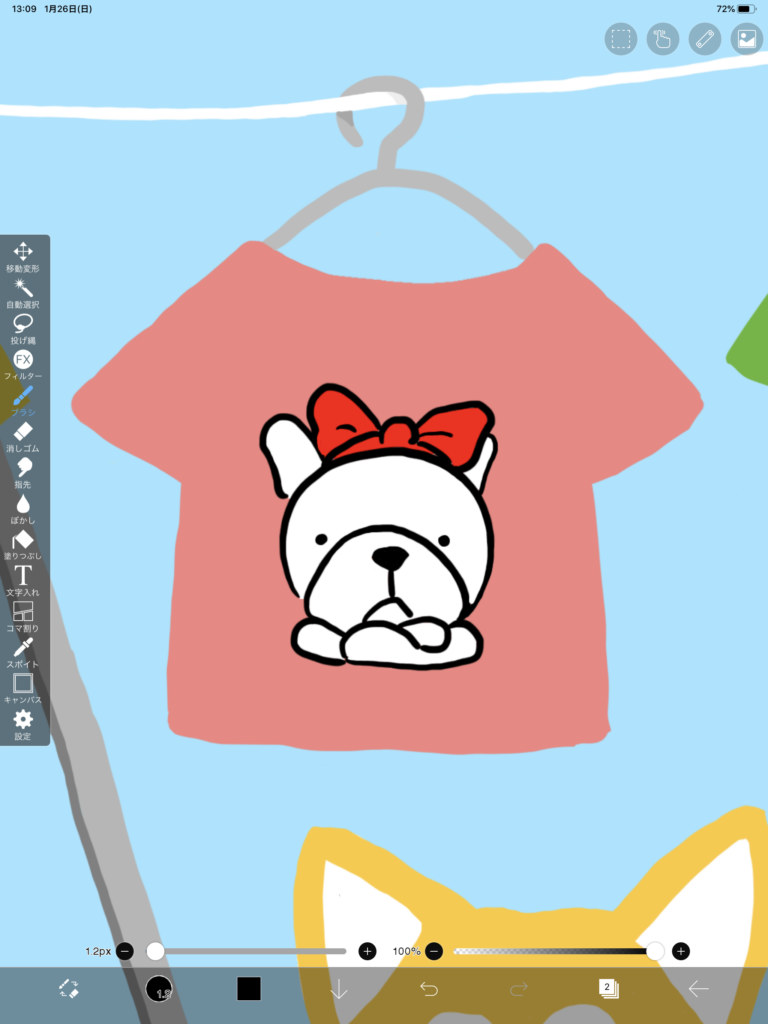
Task: Open the black color swatch picker
Action: [249, 989]
